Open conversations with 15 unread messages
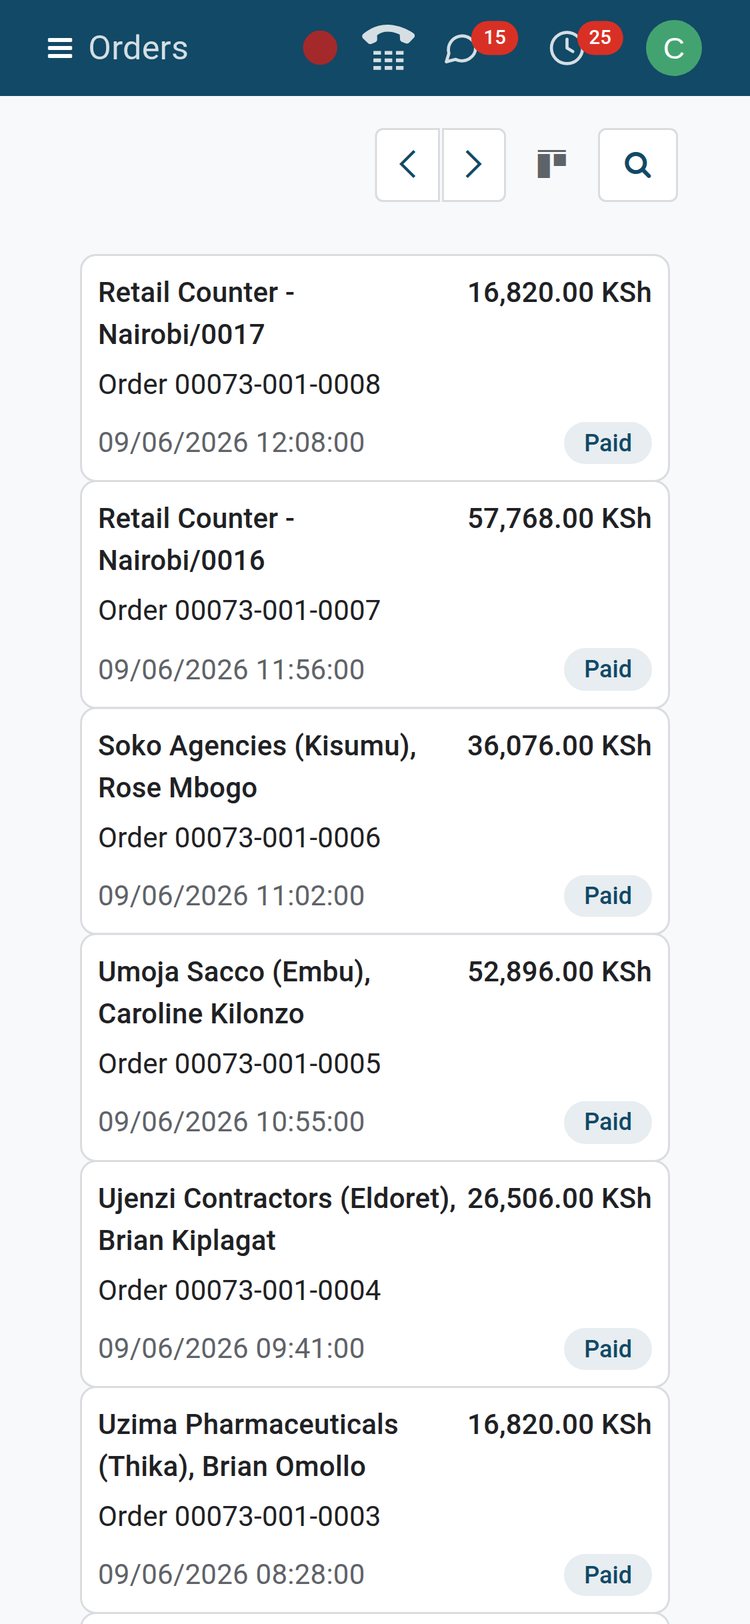This screenshot has width=750, height=1624. (479, 46)
